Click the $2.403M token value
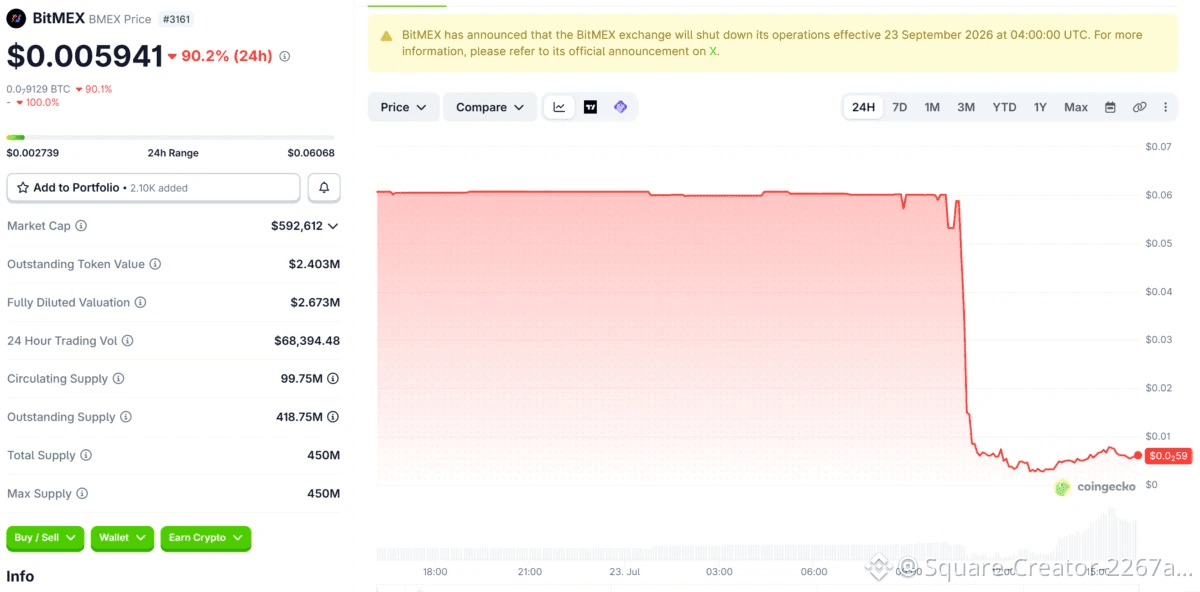 [314, 264]
